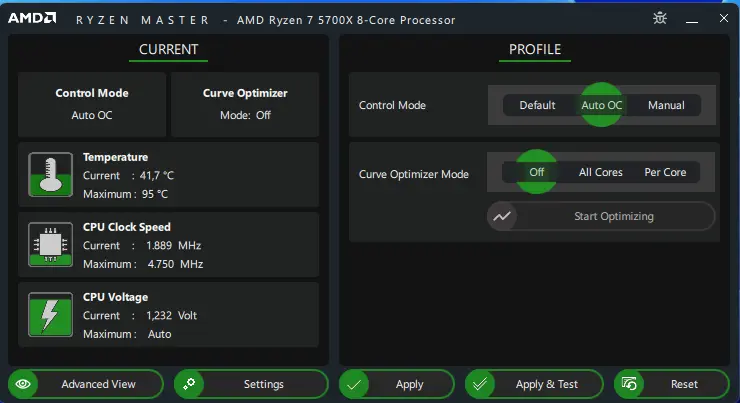
Task: Click the CPU Voltage heading
Action: tap(115, 297)
